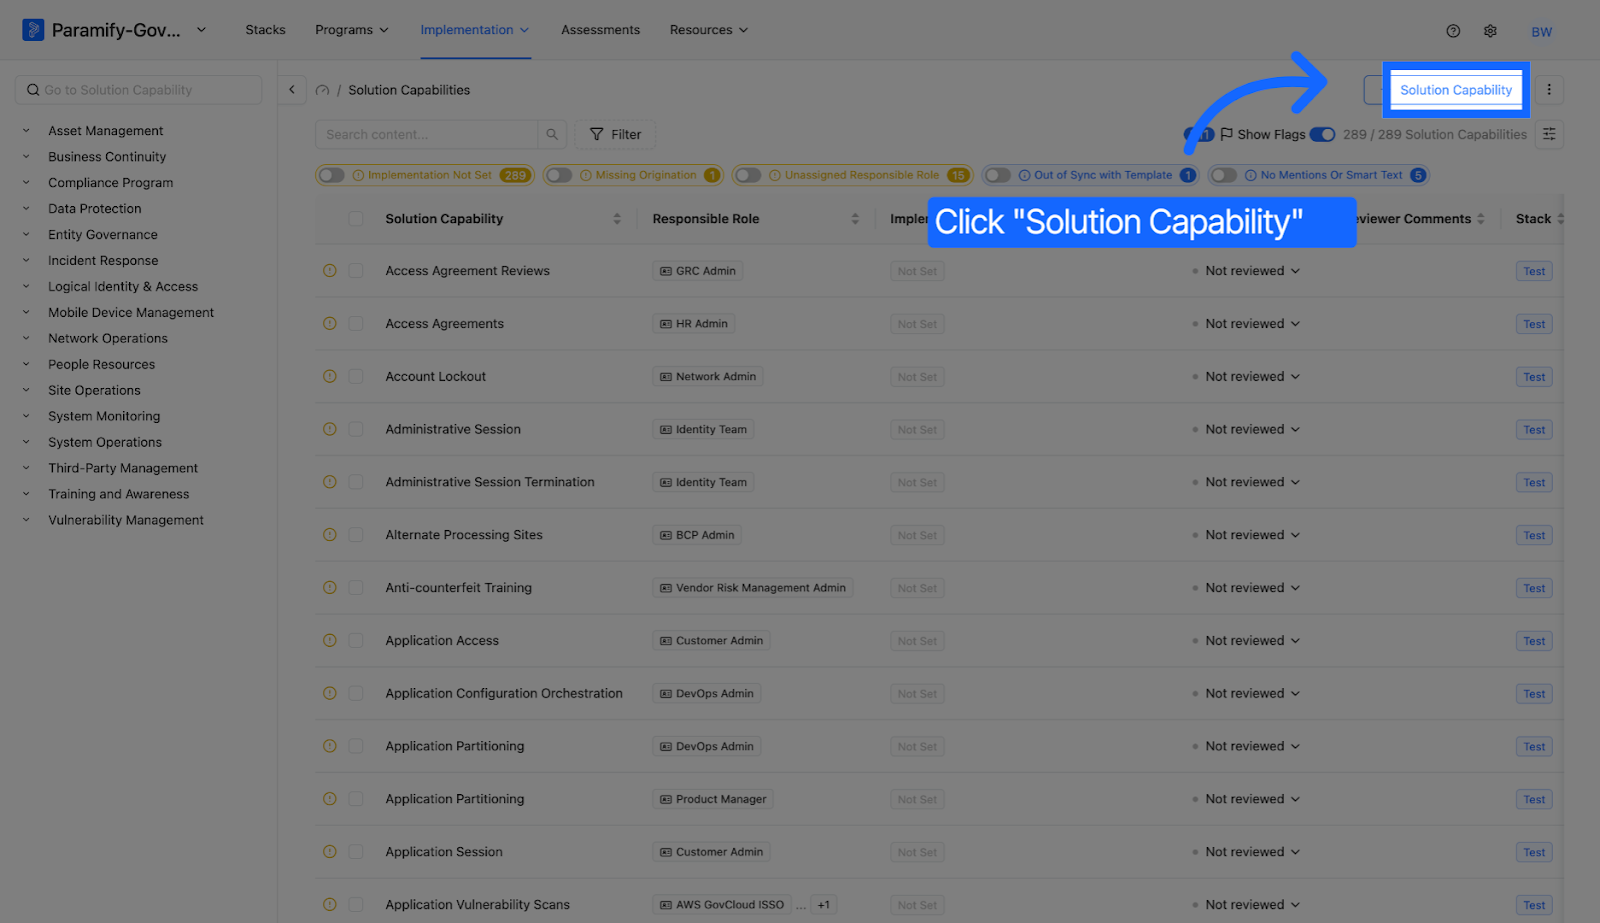
Task: Click the home breadcrumb icon
Action: [322, 90]
